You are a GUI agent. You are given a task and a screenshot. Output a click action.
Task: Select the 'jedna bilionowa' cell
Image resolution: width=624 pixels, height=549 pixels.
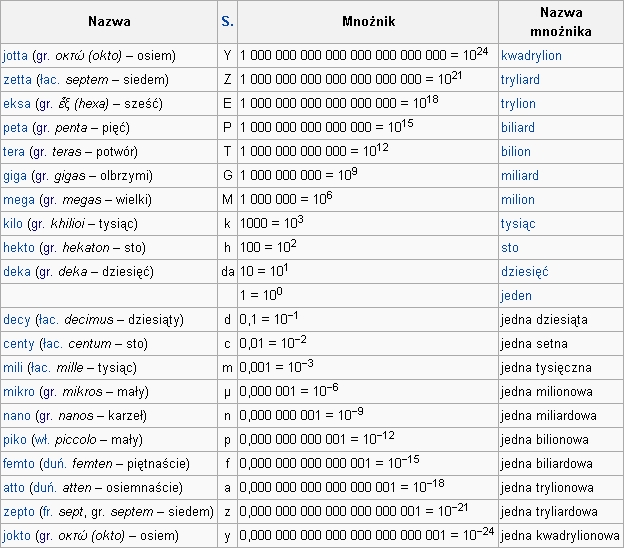tap(561, 440)
